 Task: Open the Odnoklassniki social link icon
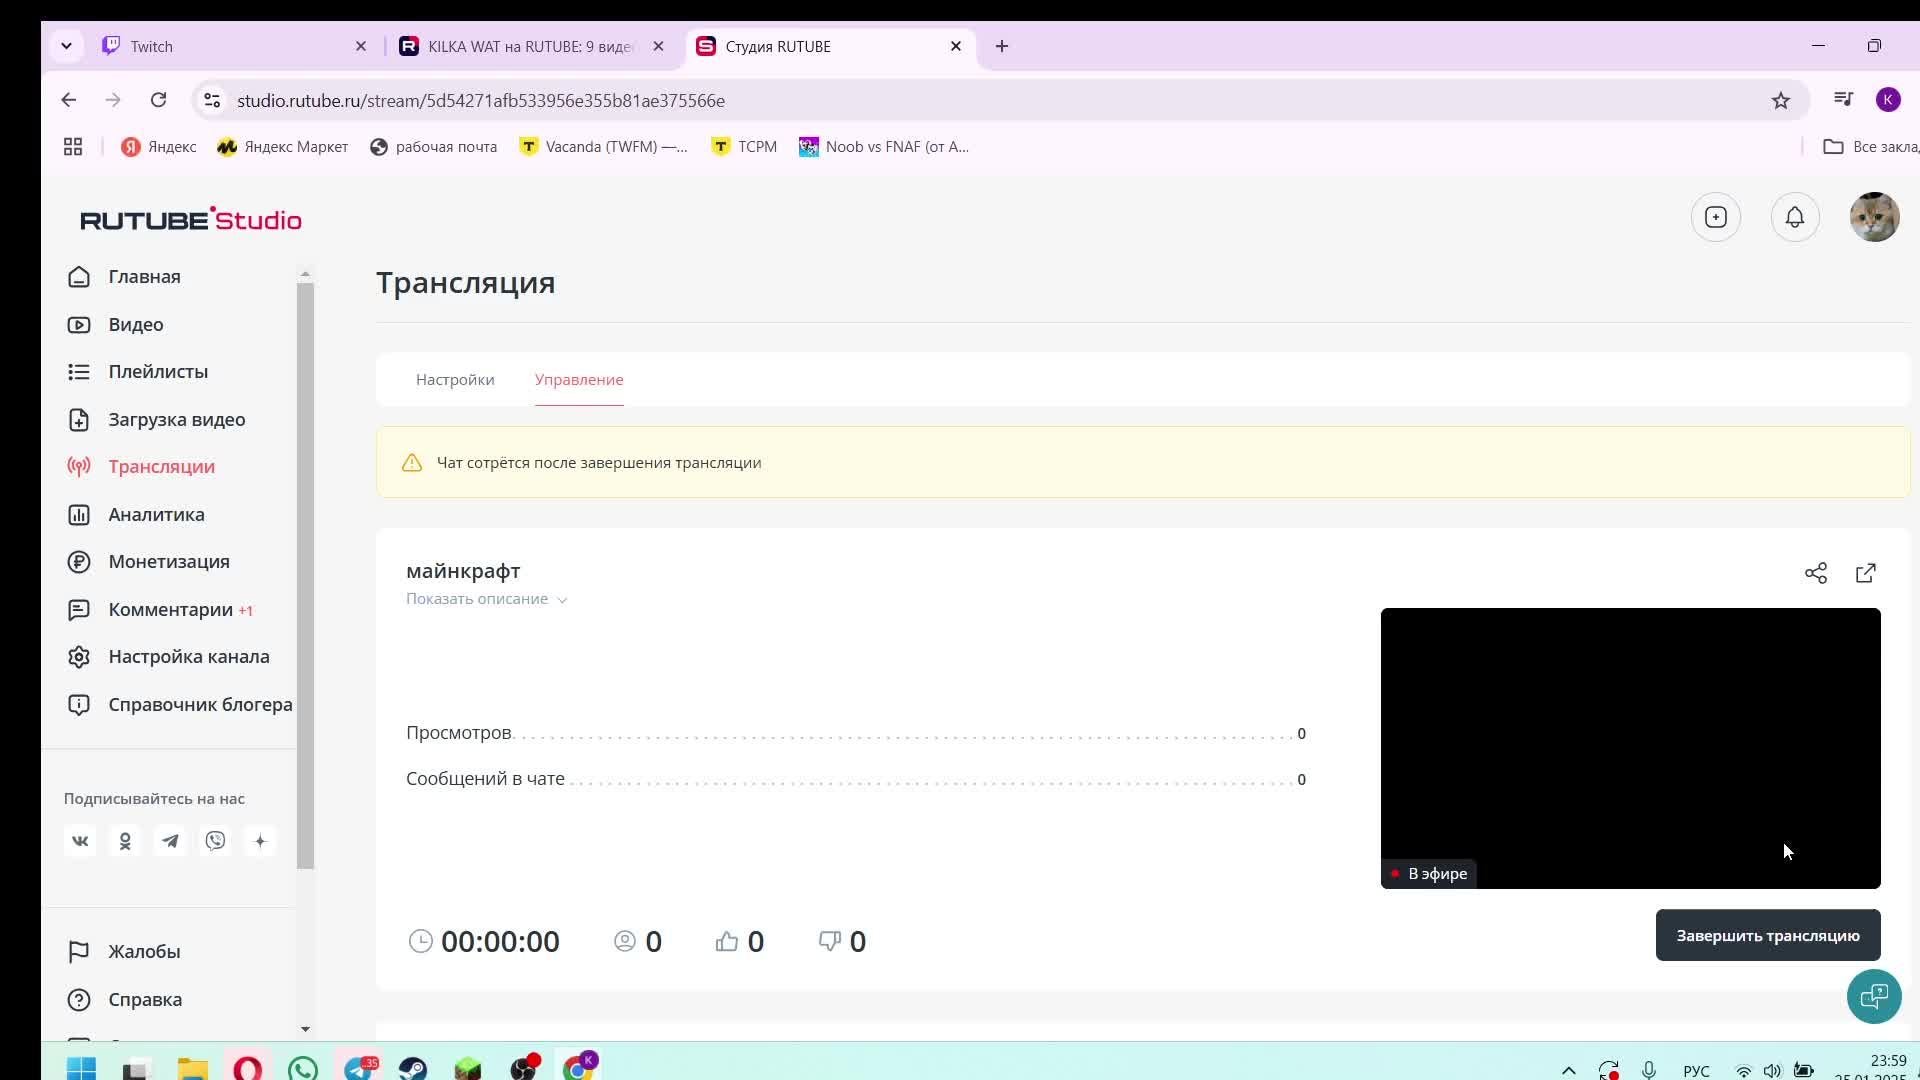[125, 841]
